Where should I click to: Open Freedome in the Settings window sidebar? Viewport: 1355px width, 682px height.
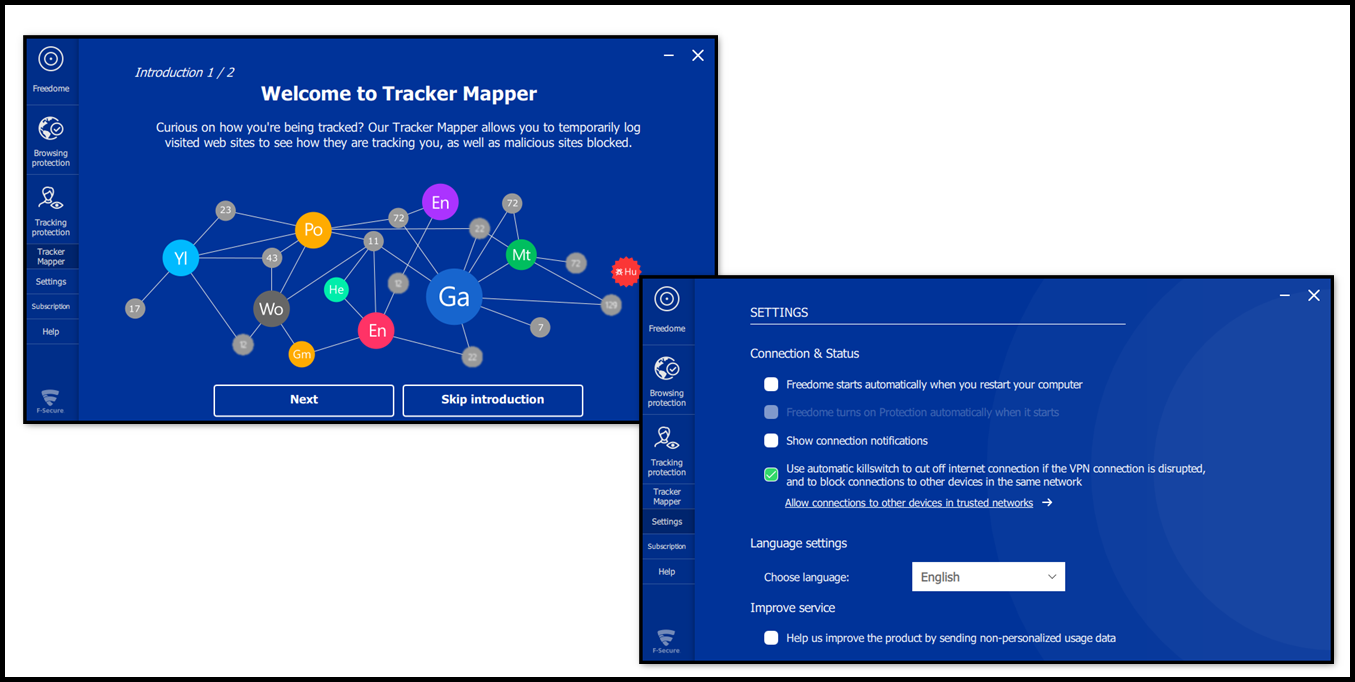coord(667,310)
